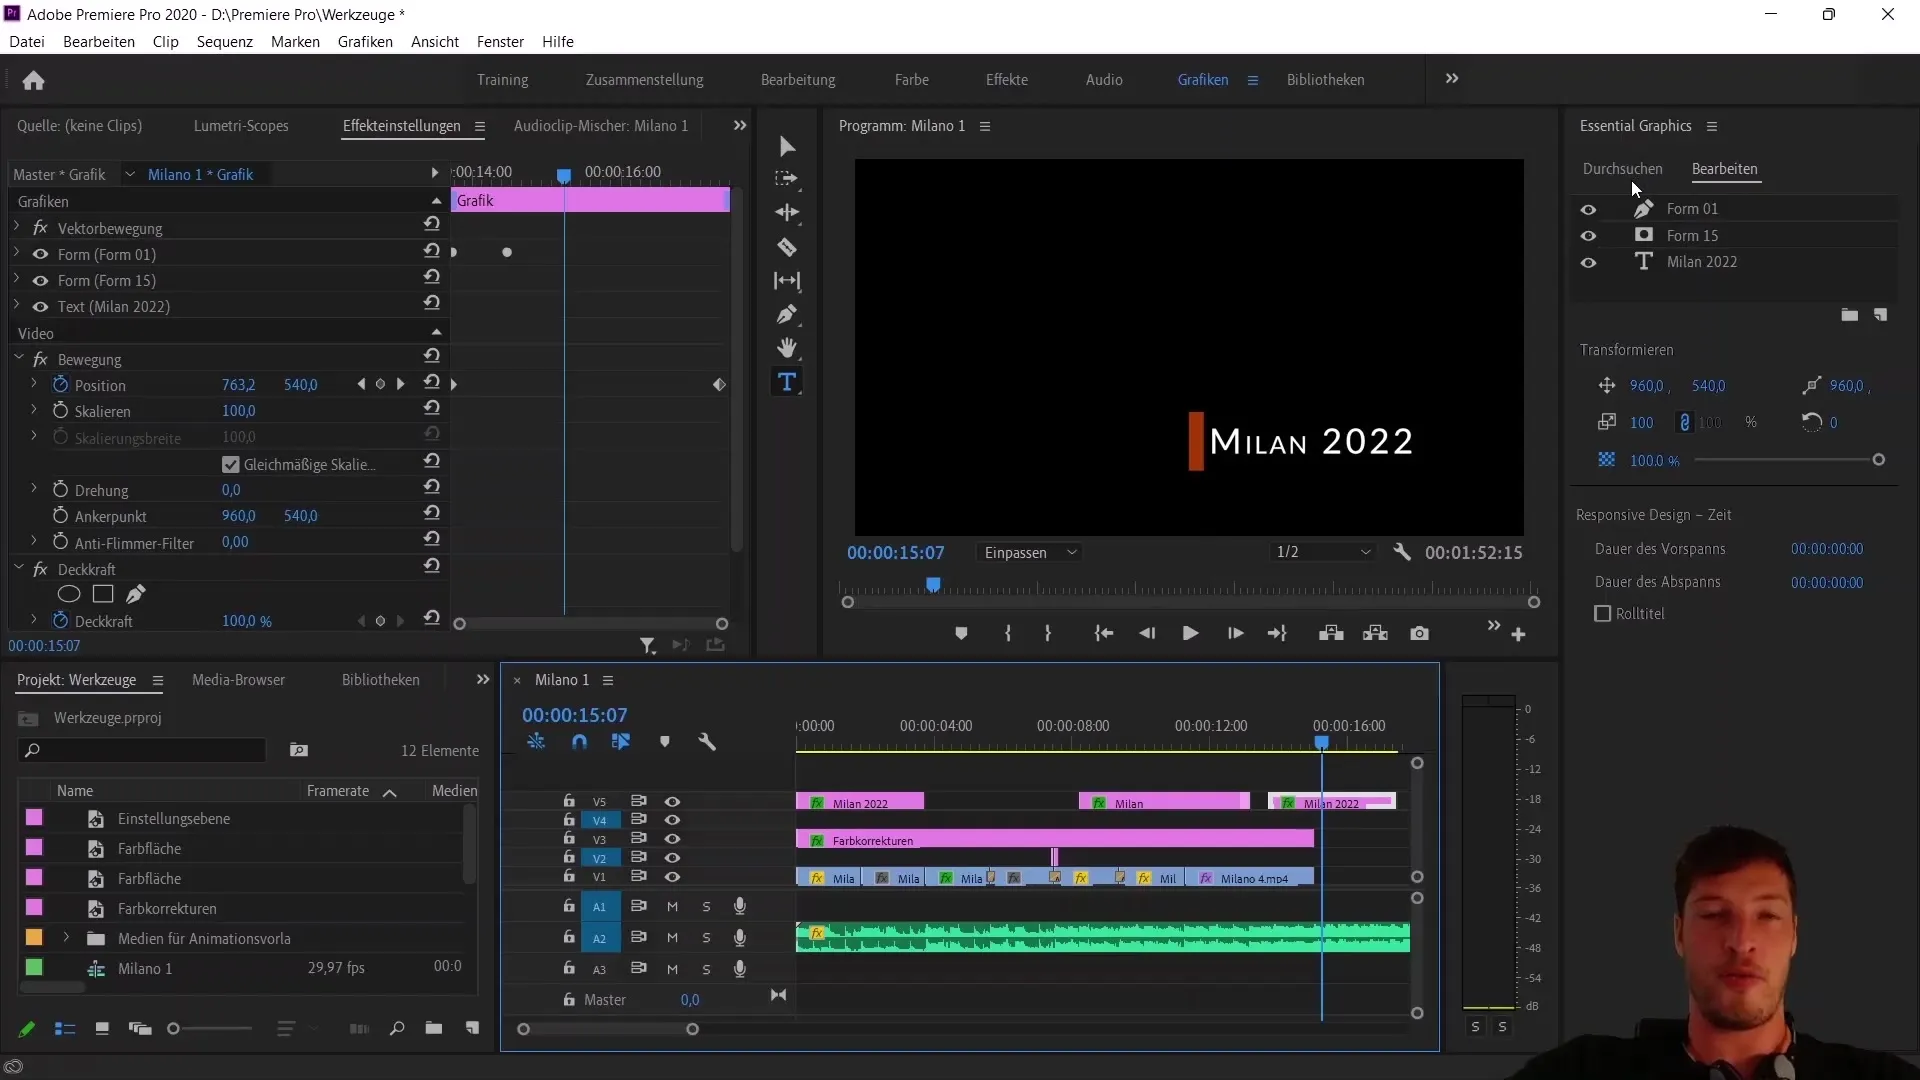This screenshot has height=1080, width=1920.
Task: Select the Razor tool
Action: click(787, 247)
